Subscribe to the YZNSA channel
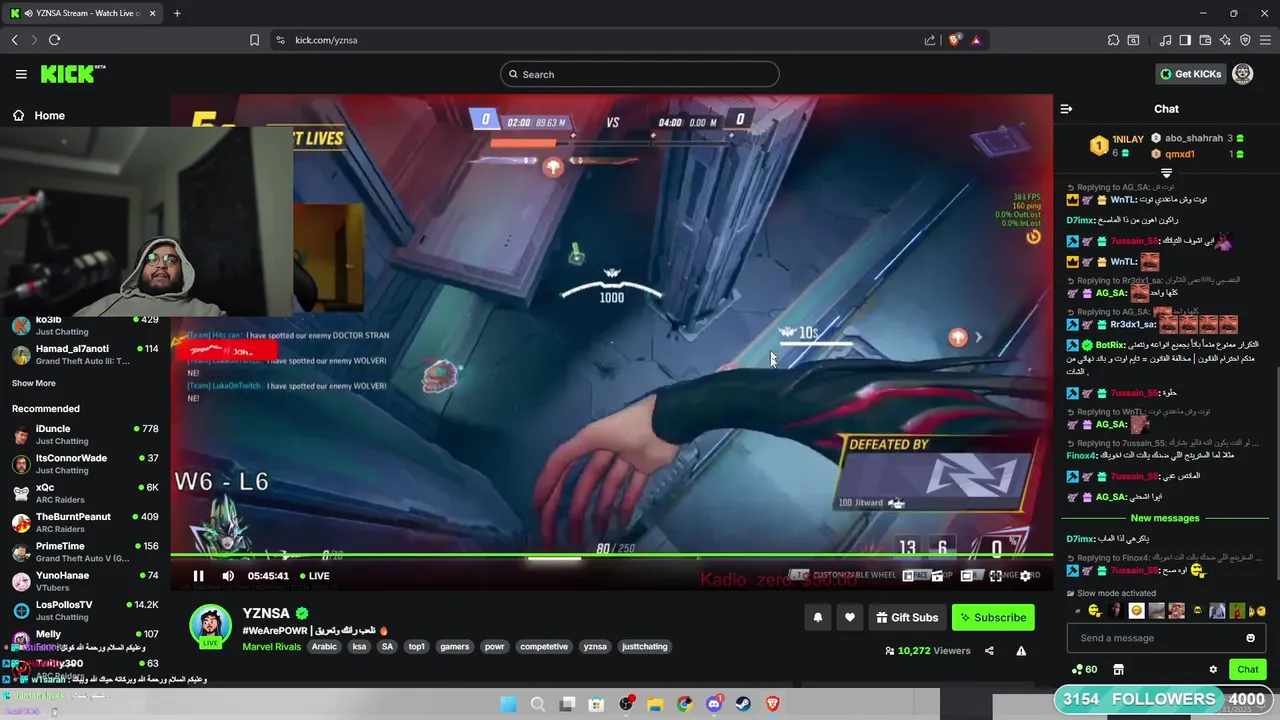This screenshot has height=720, width=1280. [993, 618]
